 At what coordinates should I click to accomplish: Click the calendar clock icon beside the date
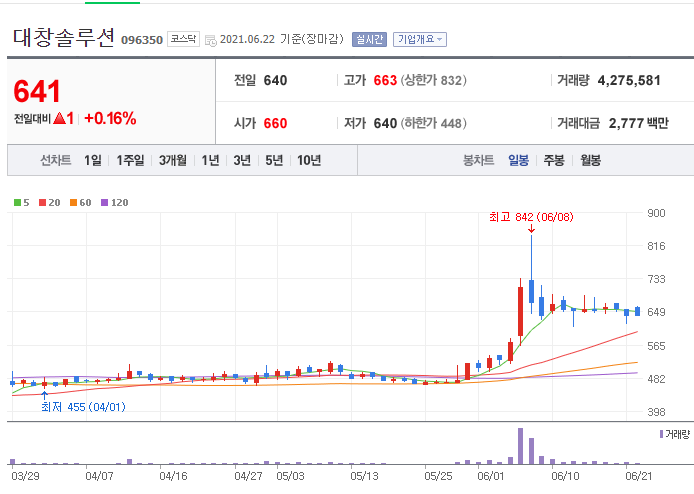coord(211,40)
